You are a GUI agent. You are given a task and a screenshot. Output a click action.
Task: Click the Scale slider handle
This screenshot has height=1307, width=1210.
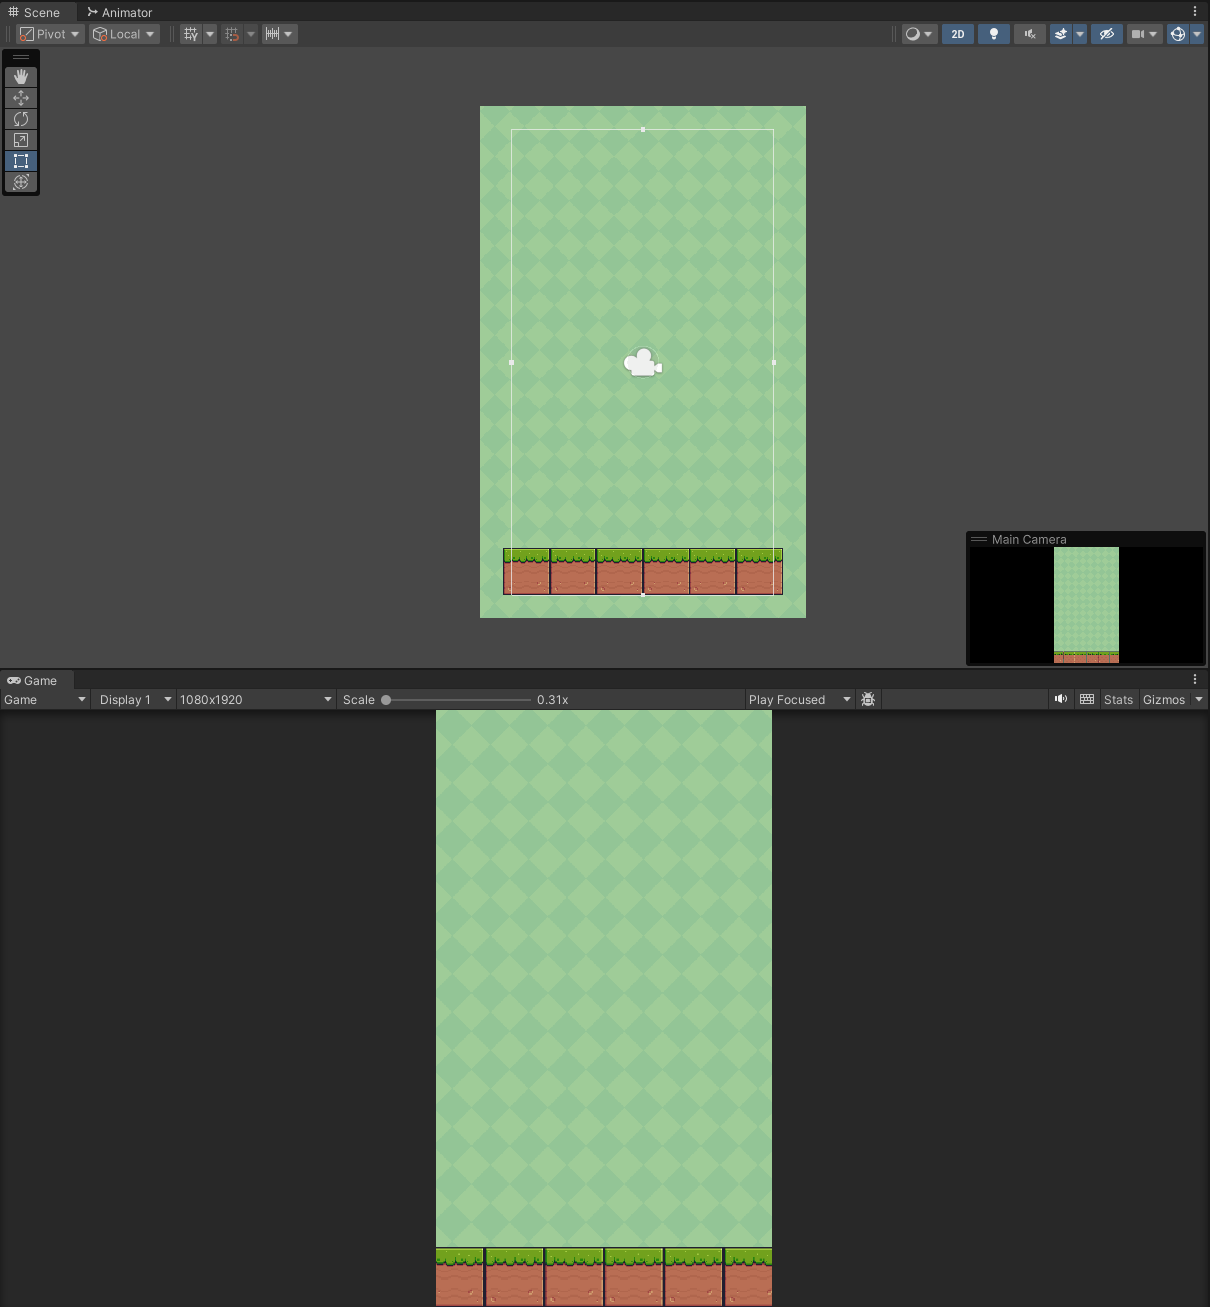tap(386, 700)
